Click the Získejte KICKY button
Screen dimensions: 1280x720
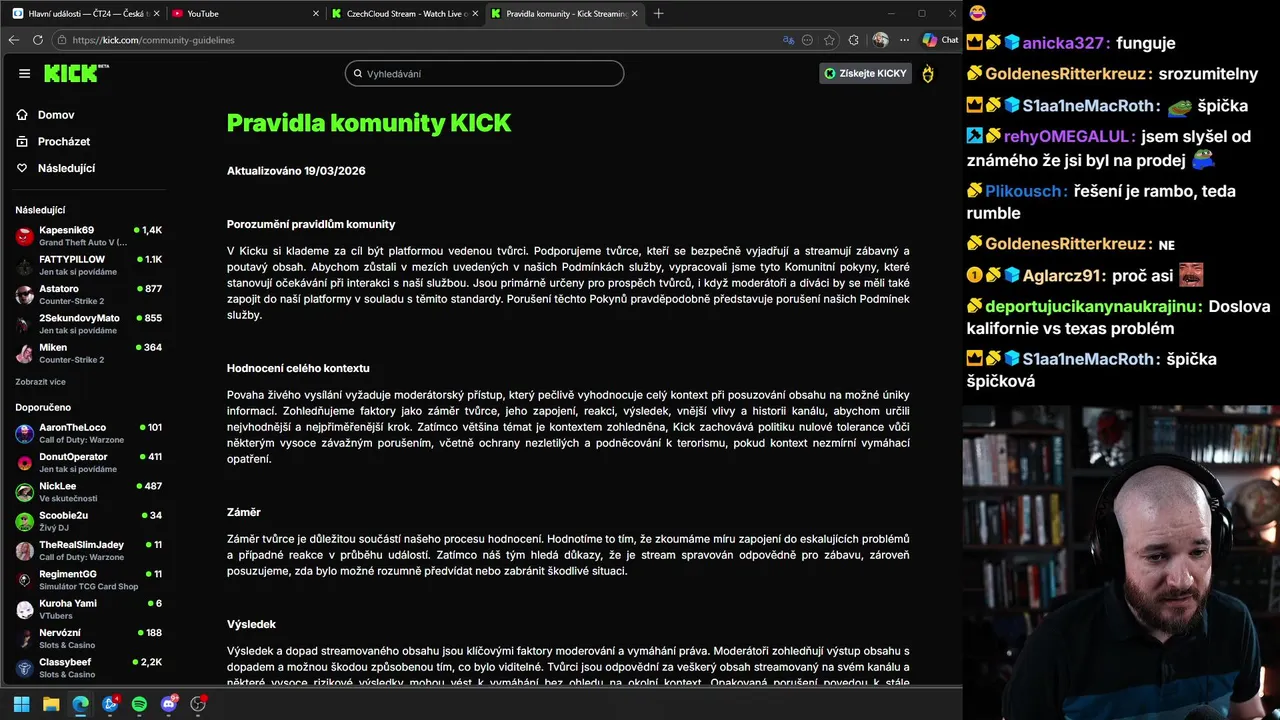[x=865, y=73]
